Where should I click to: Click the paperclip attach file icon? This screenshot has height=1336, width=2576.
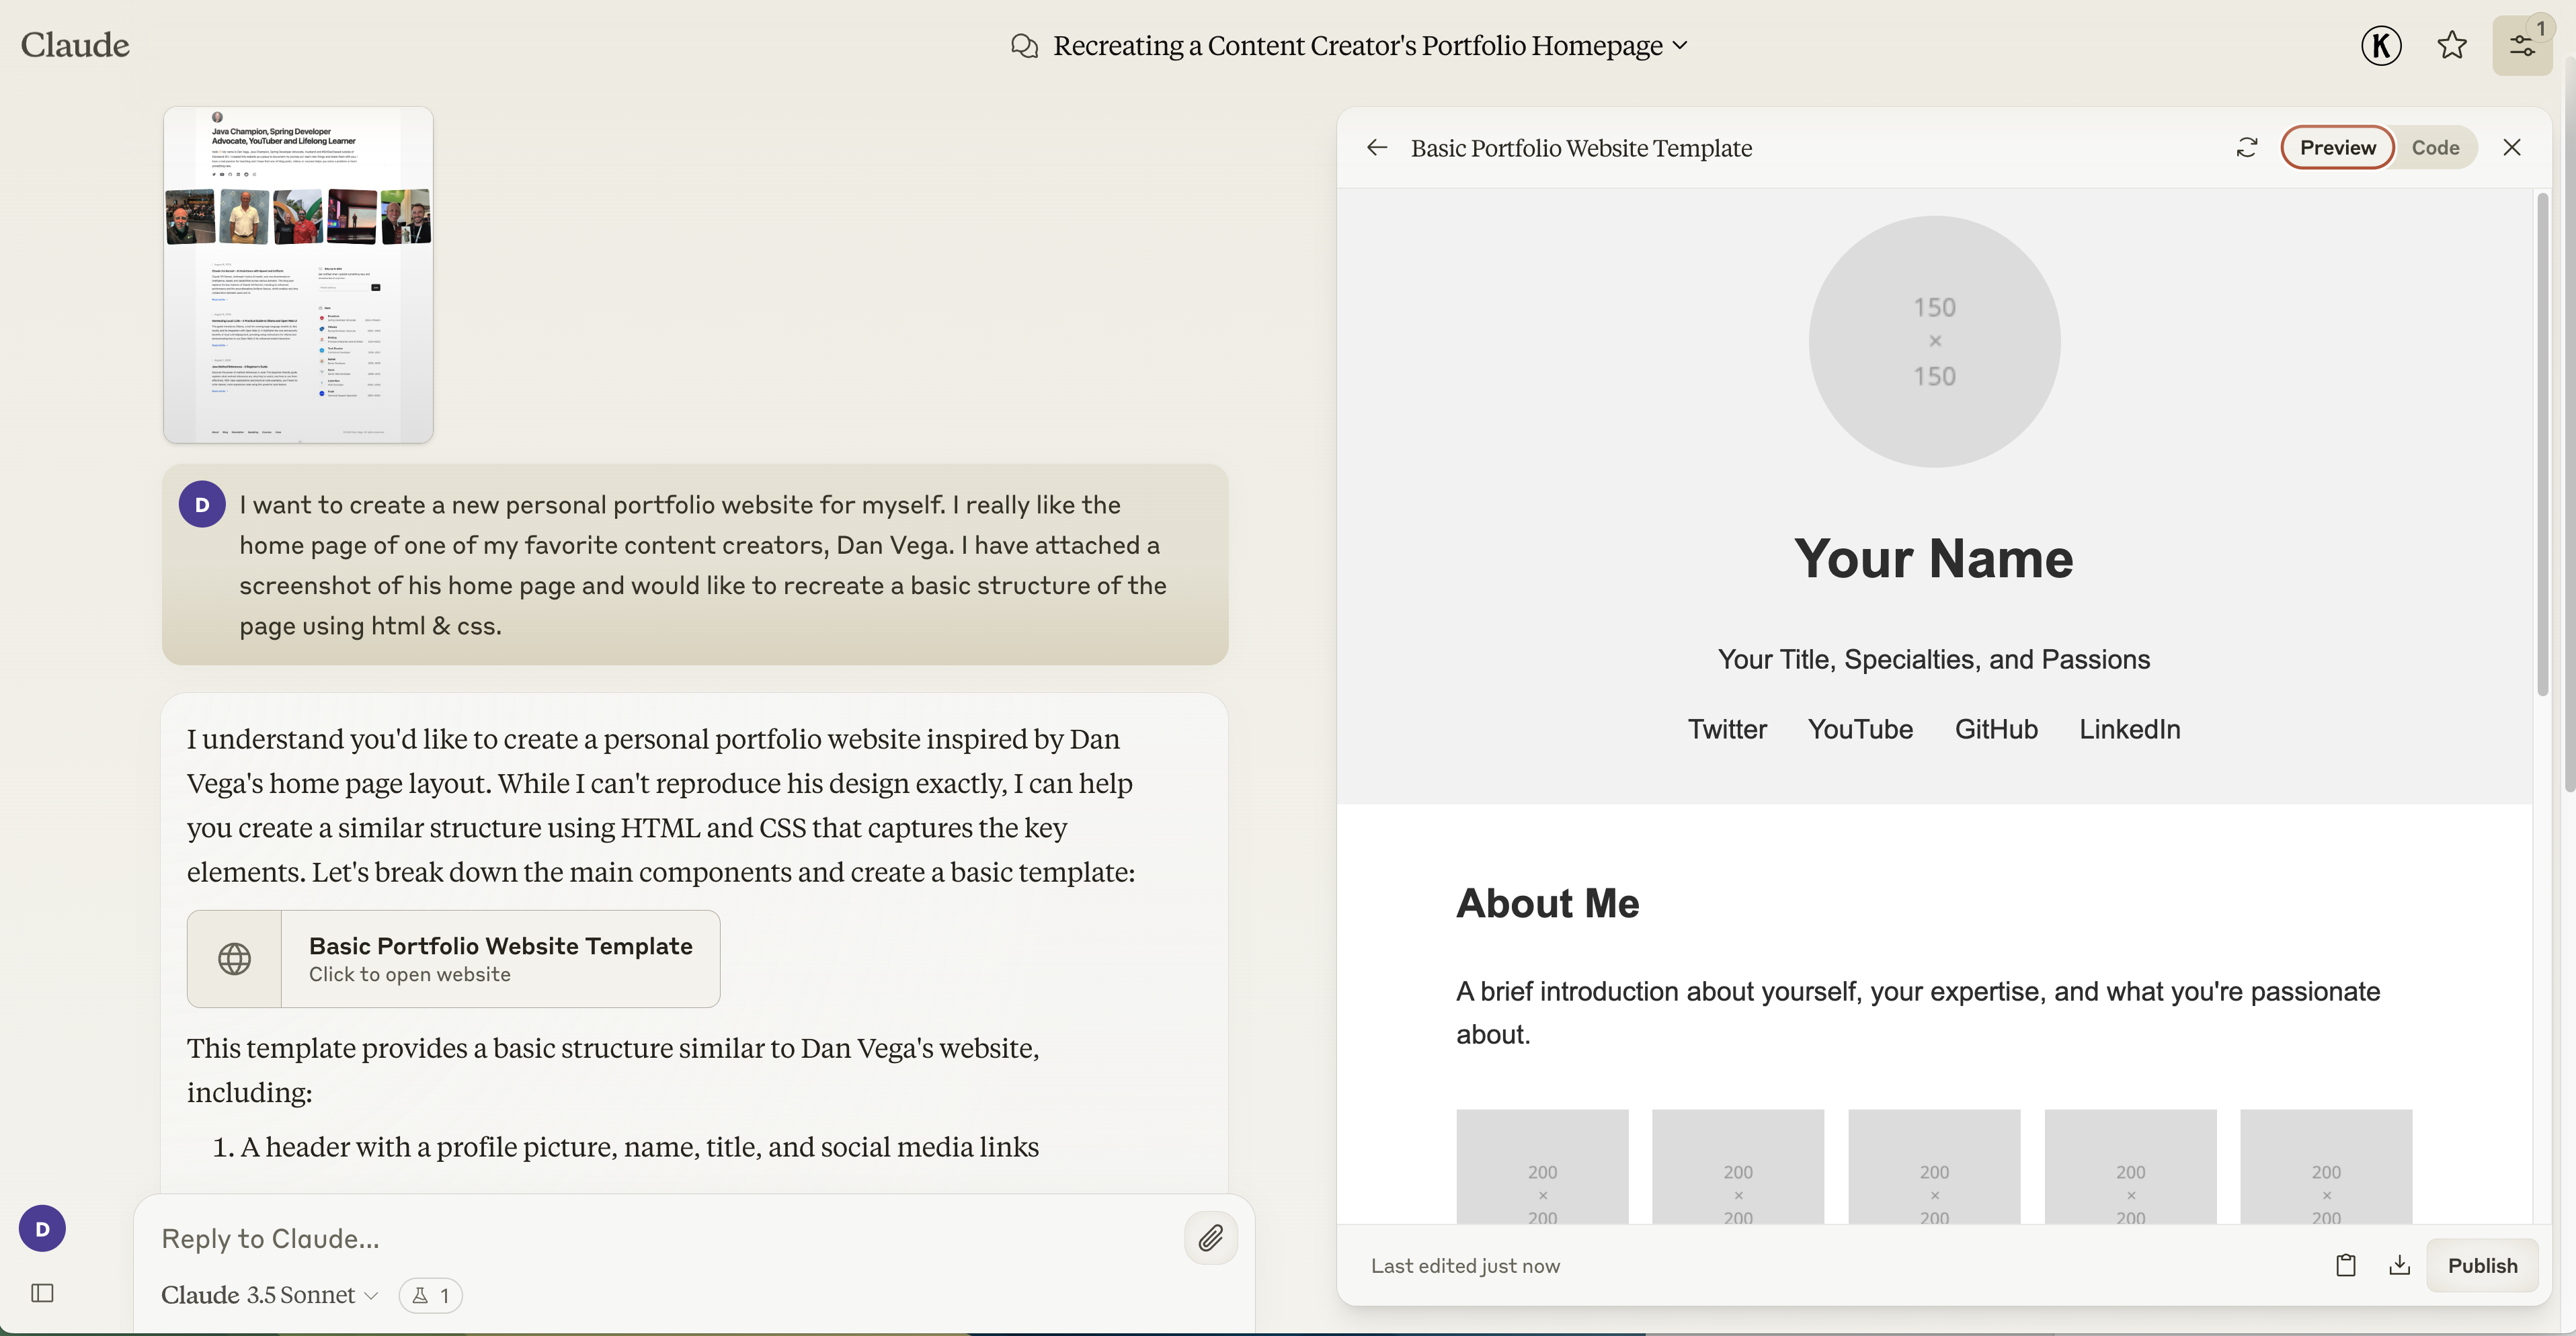1210,1238
